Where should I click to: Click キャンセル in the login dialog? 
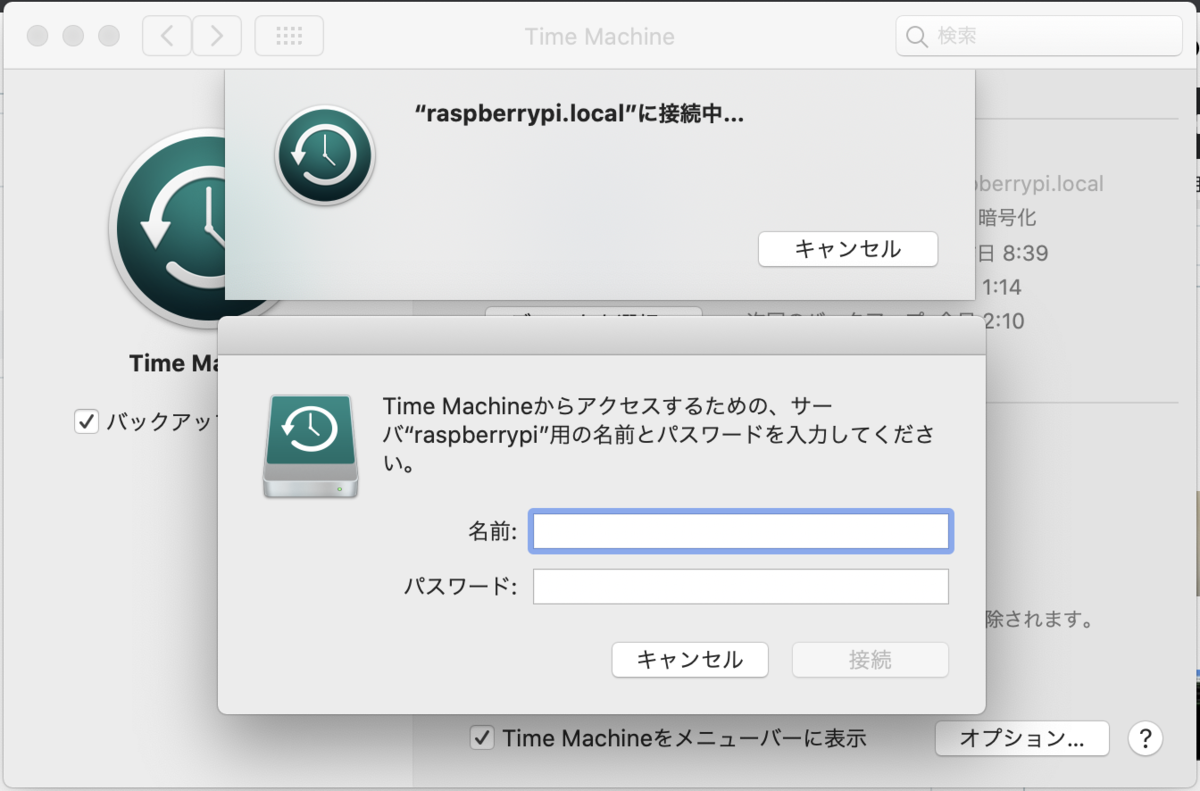(x=690, y=660)
